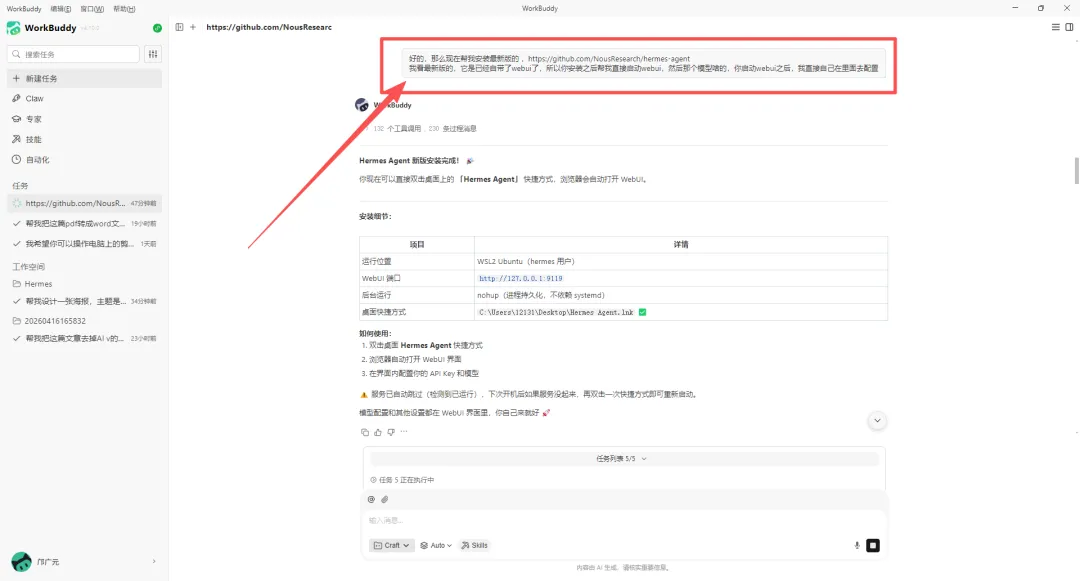This screenshot has width=1080, height=581.
Task: Open the http://127.0.0.1:9119 WebUI link
Action: pos(521,278)
